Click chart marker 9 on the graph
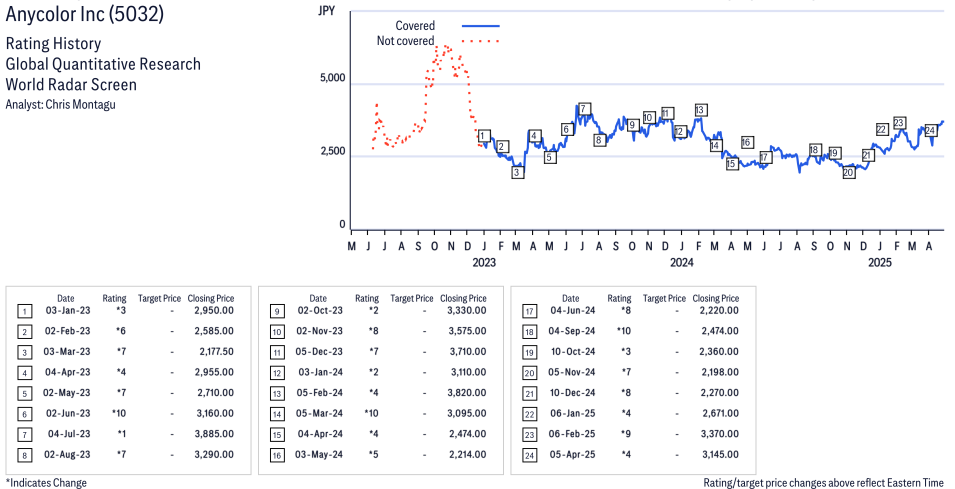 point(632,125)
